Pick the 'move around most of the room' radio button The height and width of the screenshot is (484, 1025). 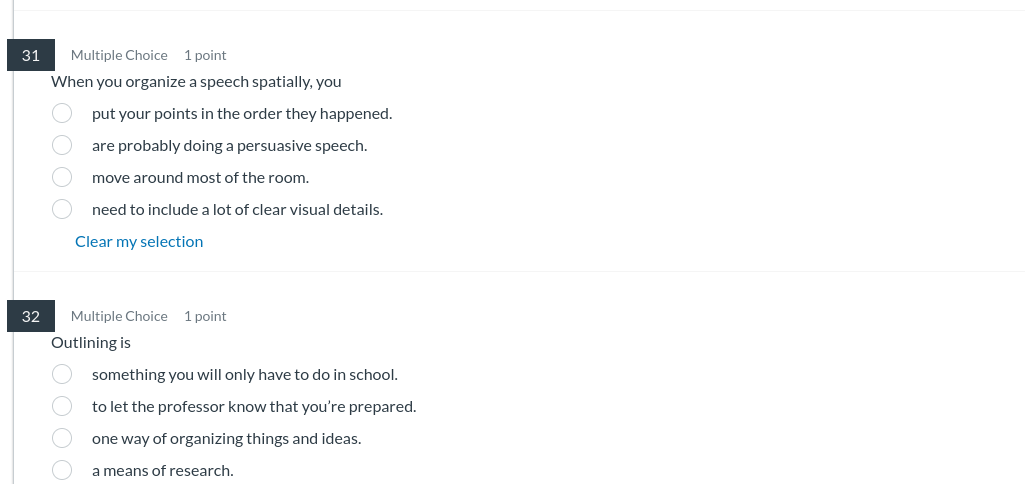[x=62, y=177]
